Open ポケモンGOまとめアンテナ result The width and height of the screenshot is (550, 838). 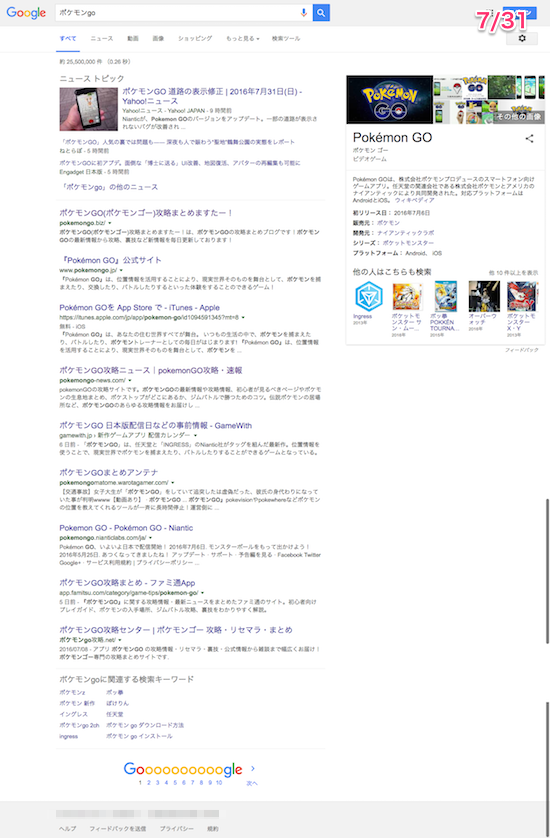[109, 472]
